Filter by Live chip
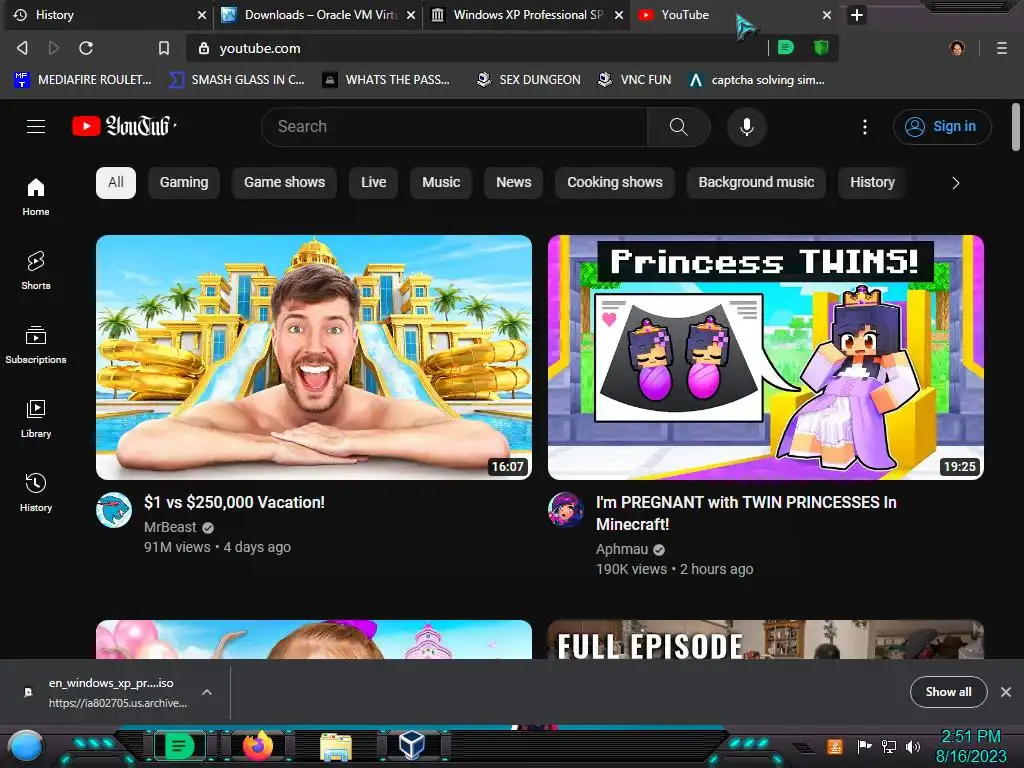 click(x=374, y=183)
